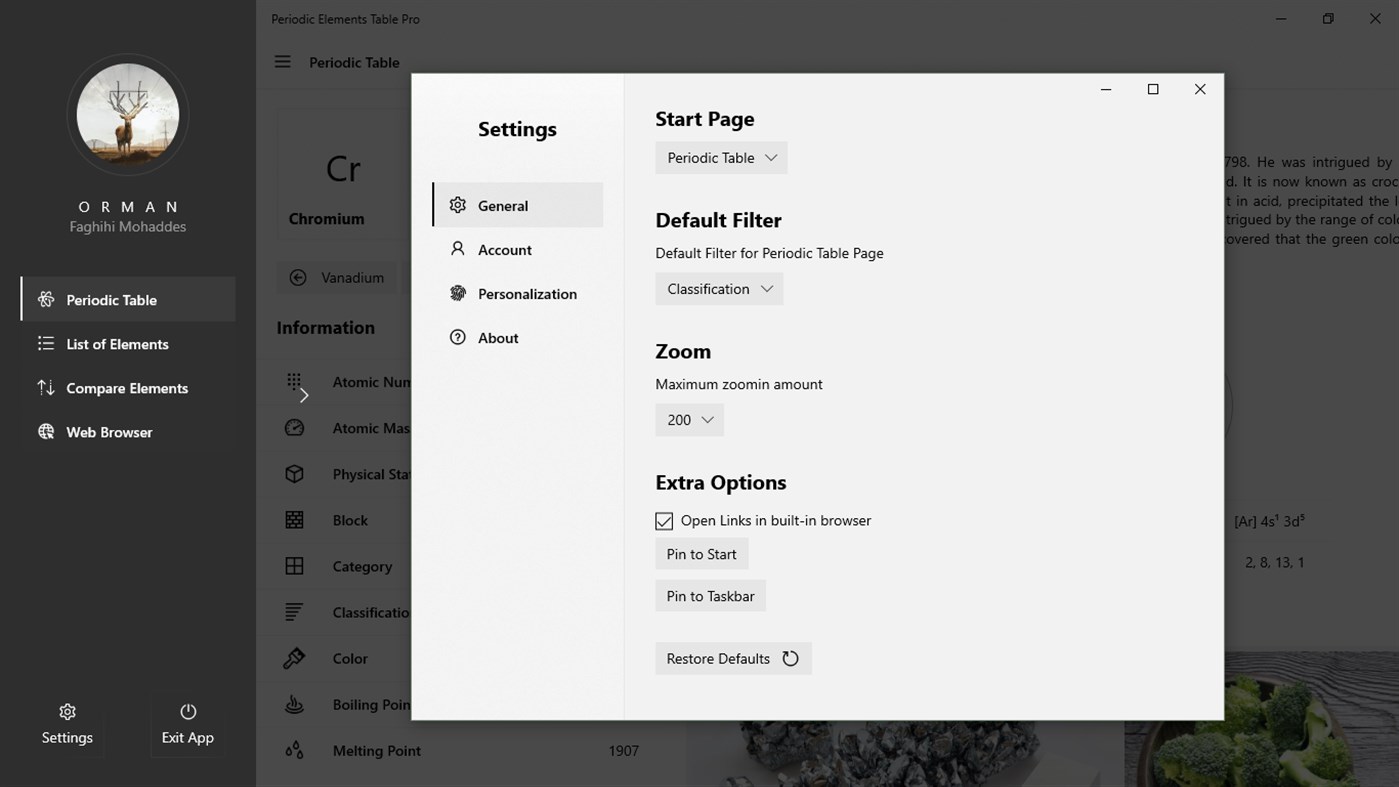Open Compare Elements in the sidebar
The image size is (1399, 787).
pyautogui.click(x=129, y=388)
